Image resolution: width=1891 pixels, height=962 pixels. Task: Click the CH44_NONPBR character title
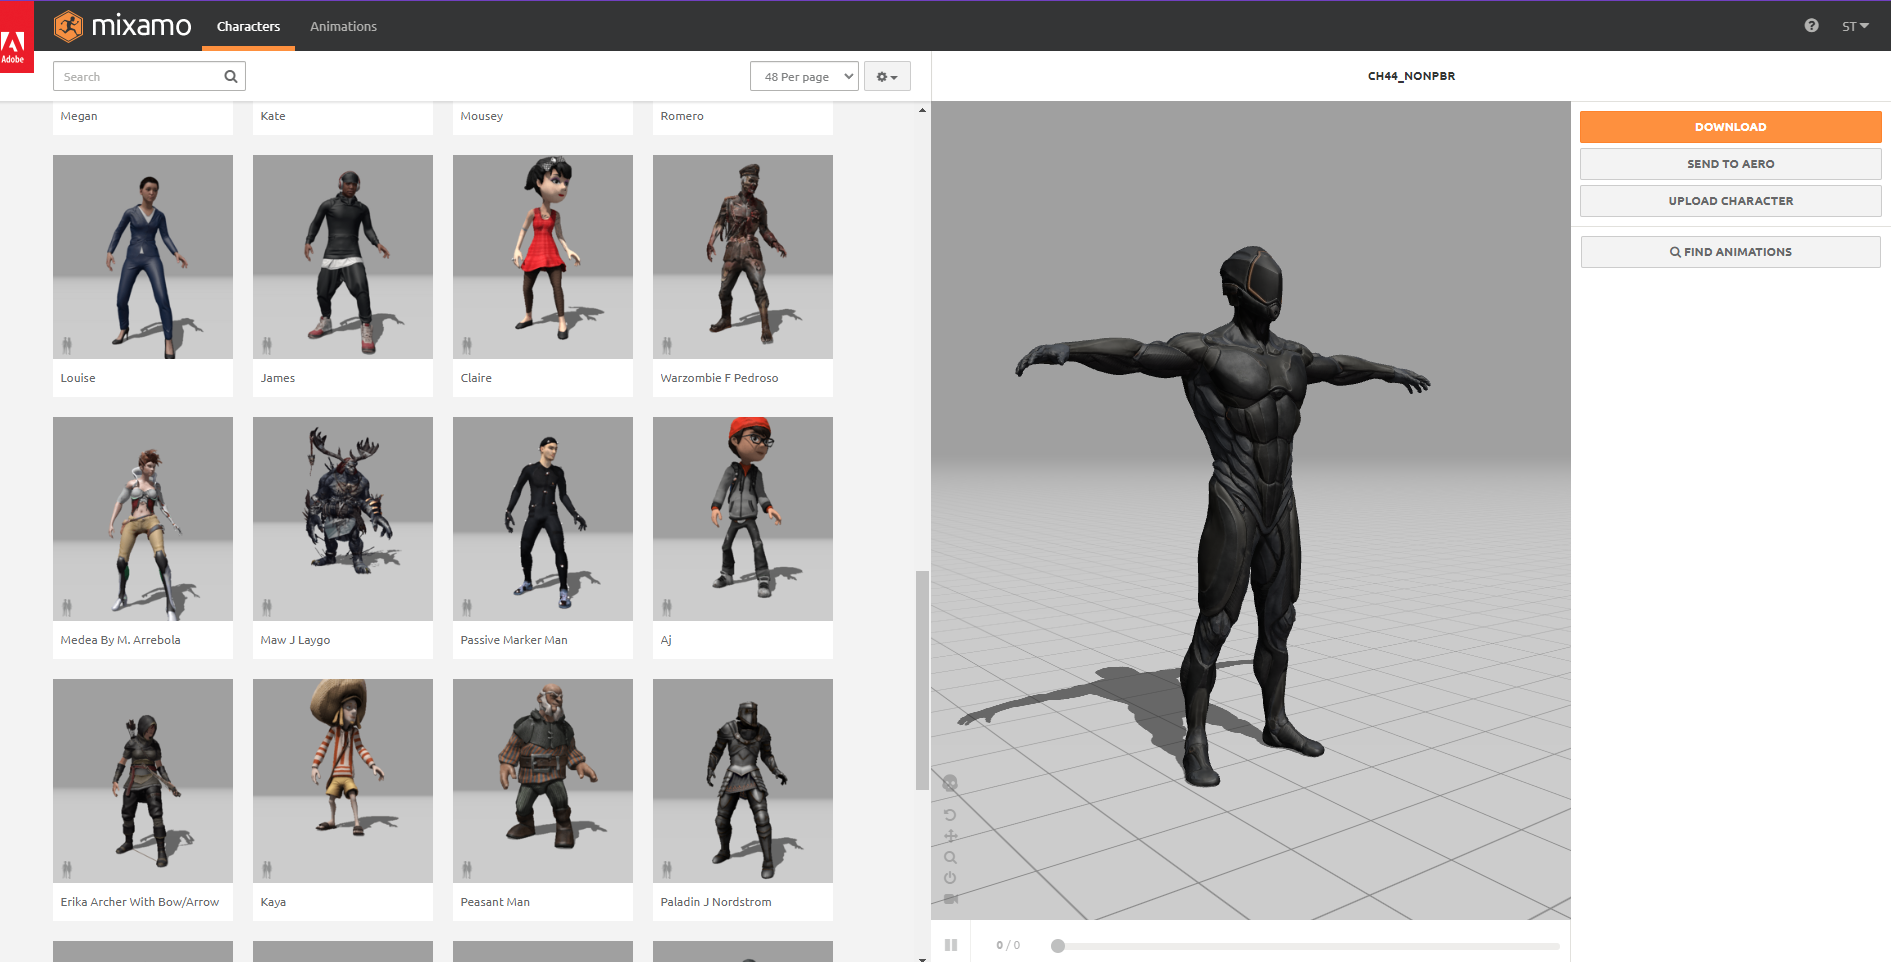(x=1411, y=76)
